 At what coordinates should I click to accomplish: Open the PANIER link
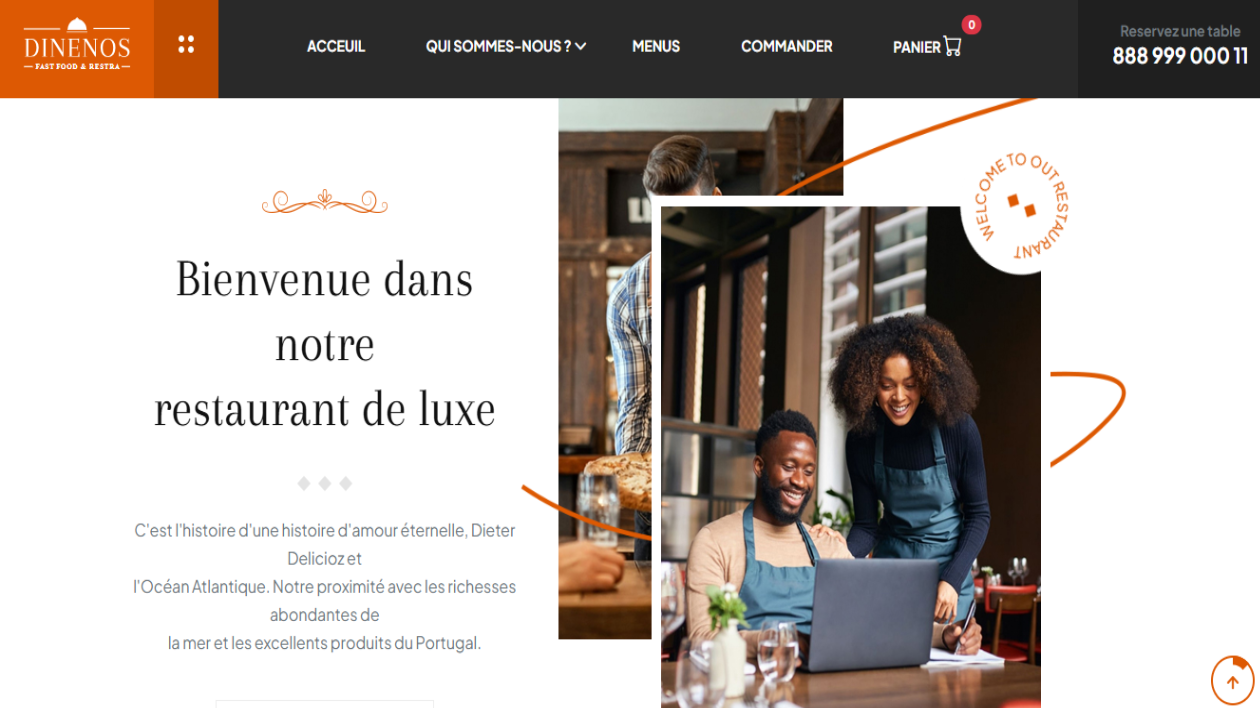click(917, 47)
